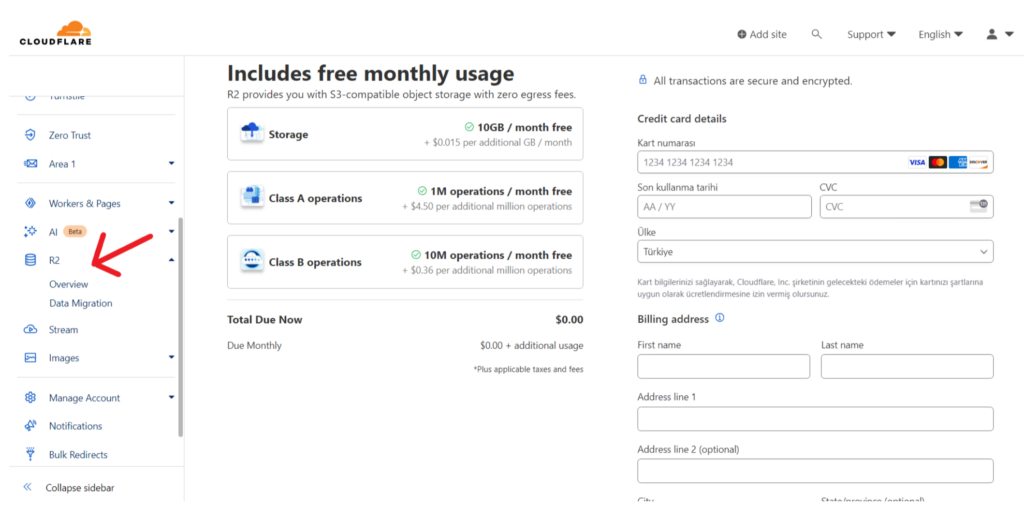Open the Notifications section
The image size is (1024, 506).
pyautogui.click(x=76, y=426)
